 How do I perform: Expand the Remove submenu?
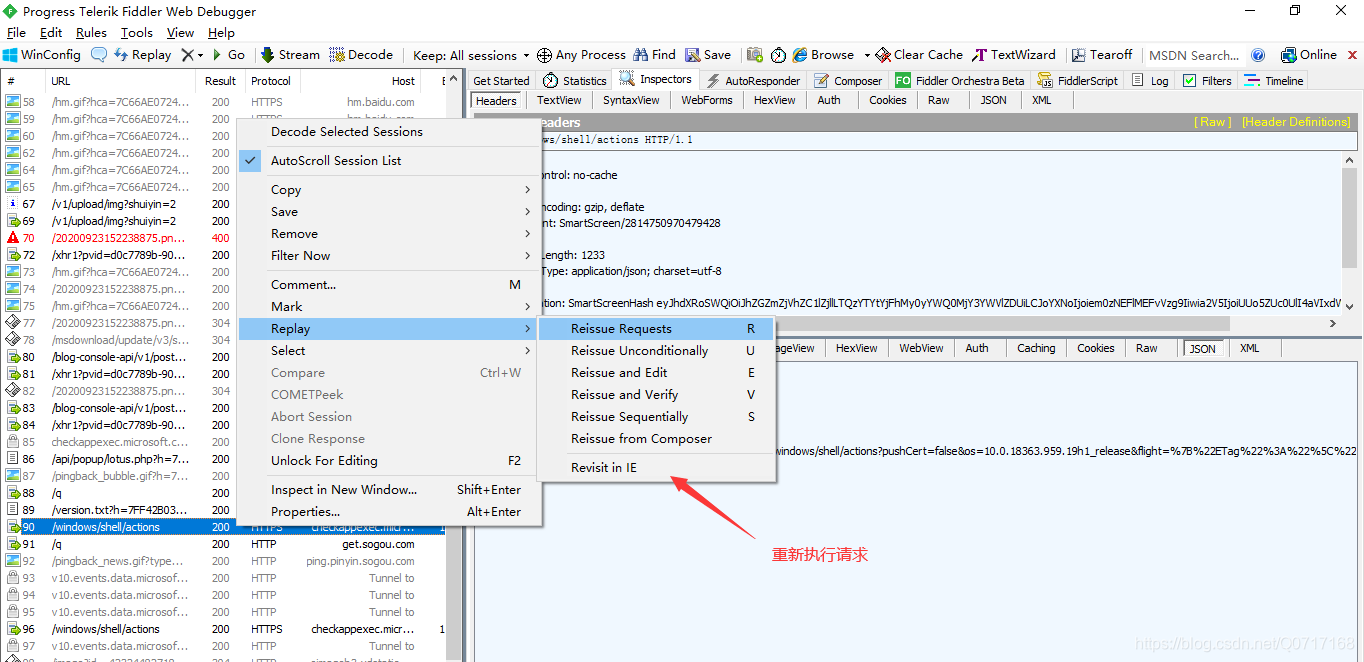(x=390, y=234)
